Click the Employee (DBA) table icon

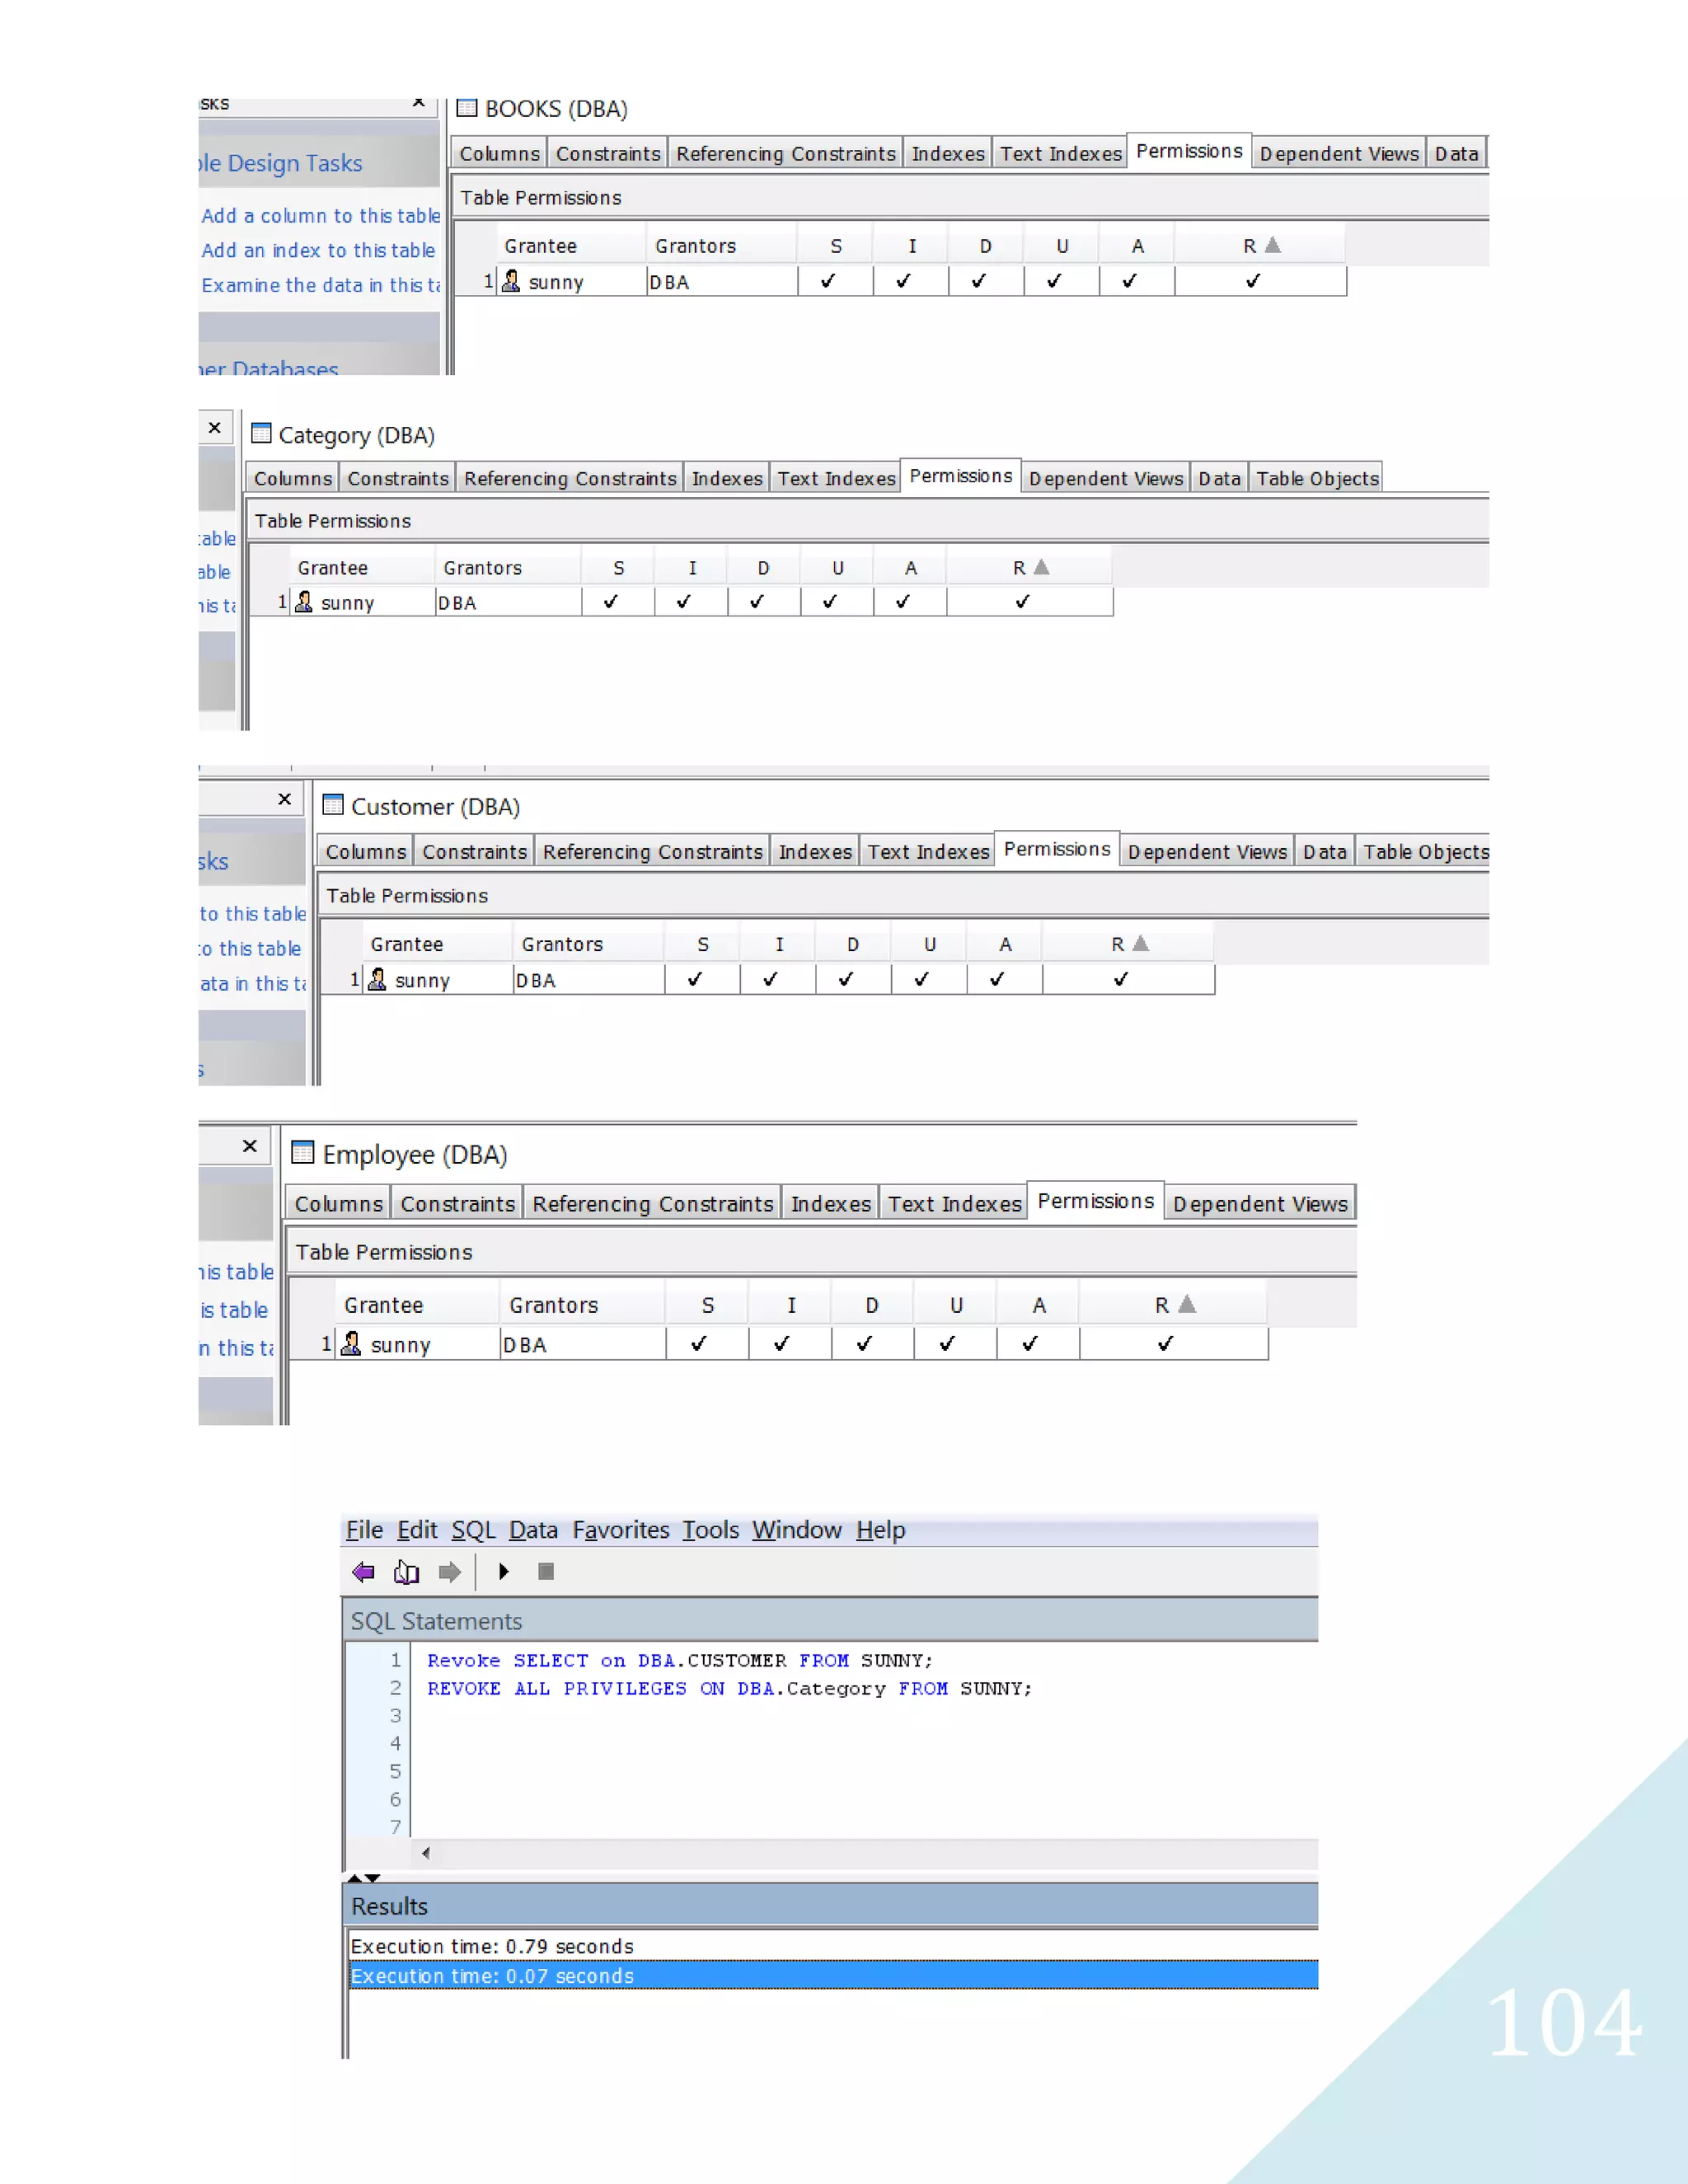click(x=302, y=1152)
